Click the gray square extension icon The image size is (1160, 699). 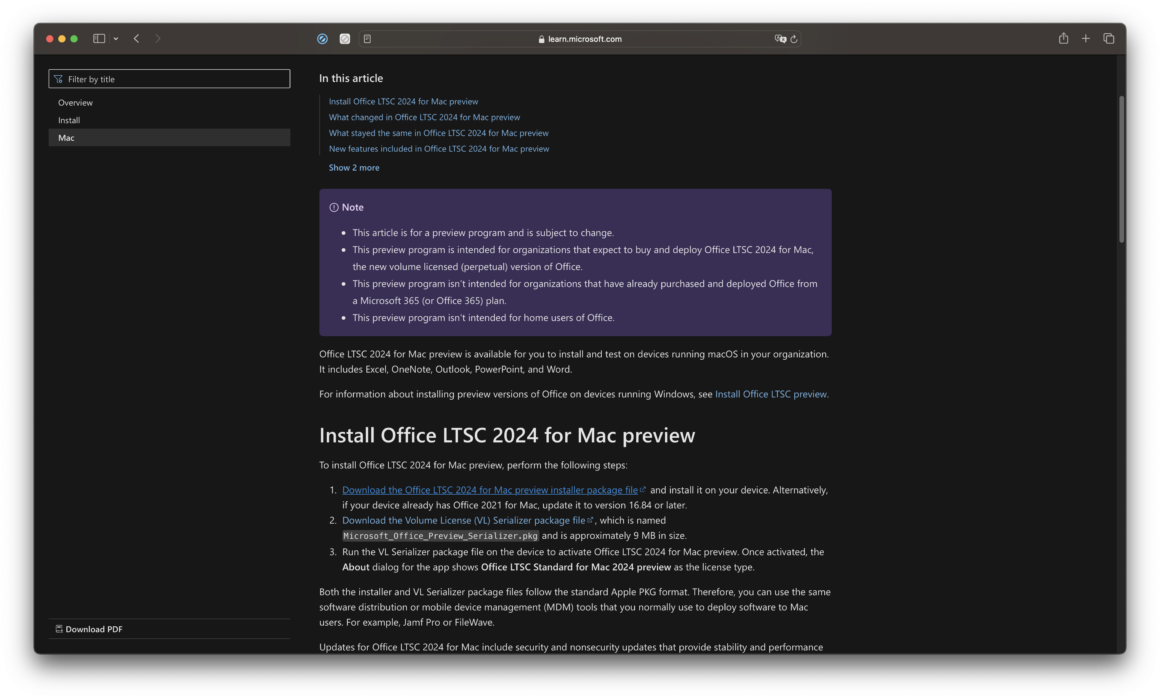pos(345,38)
